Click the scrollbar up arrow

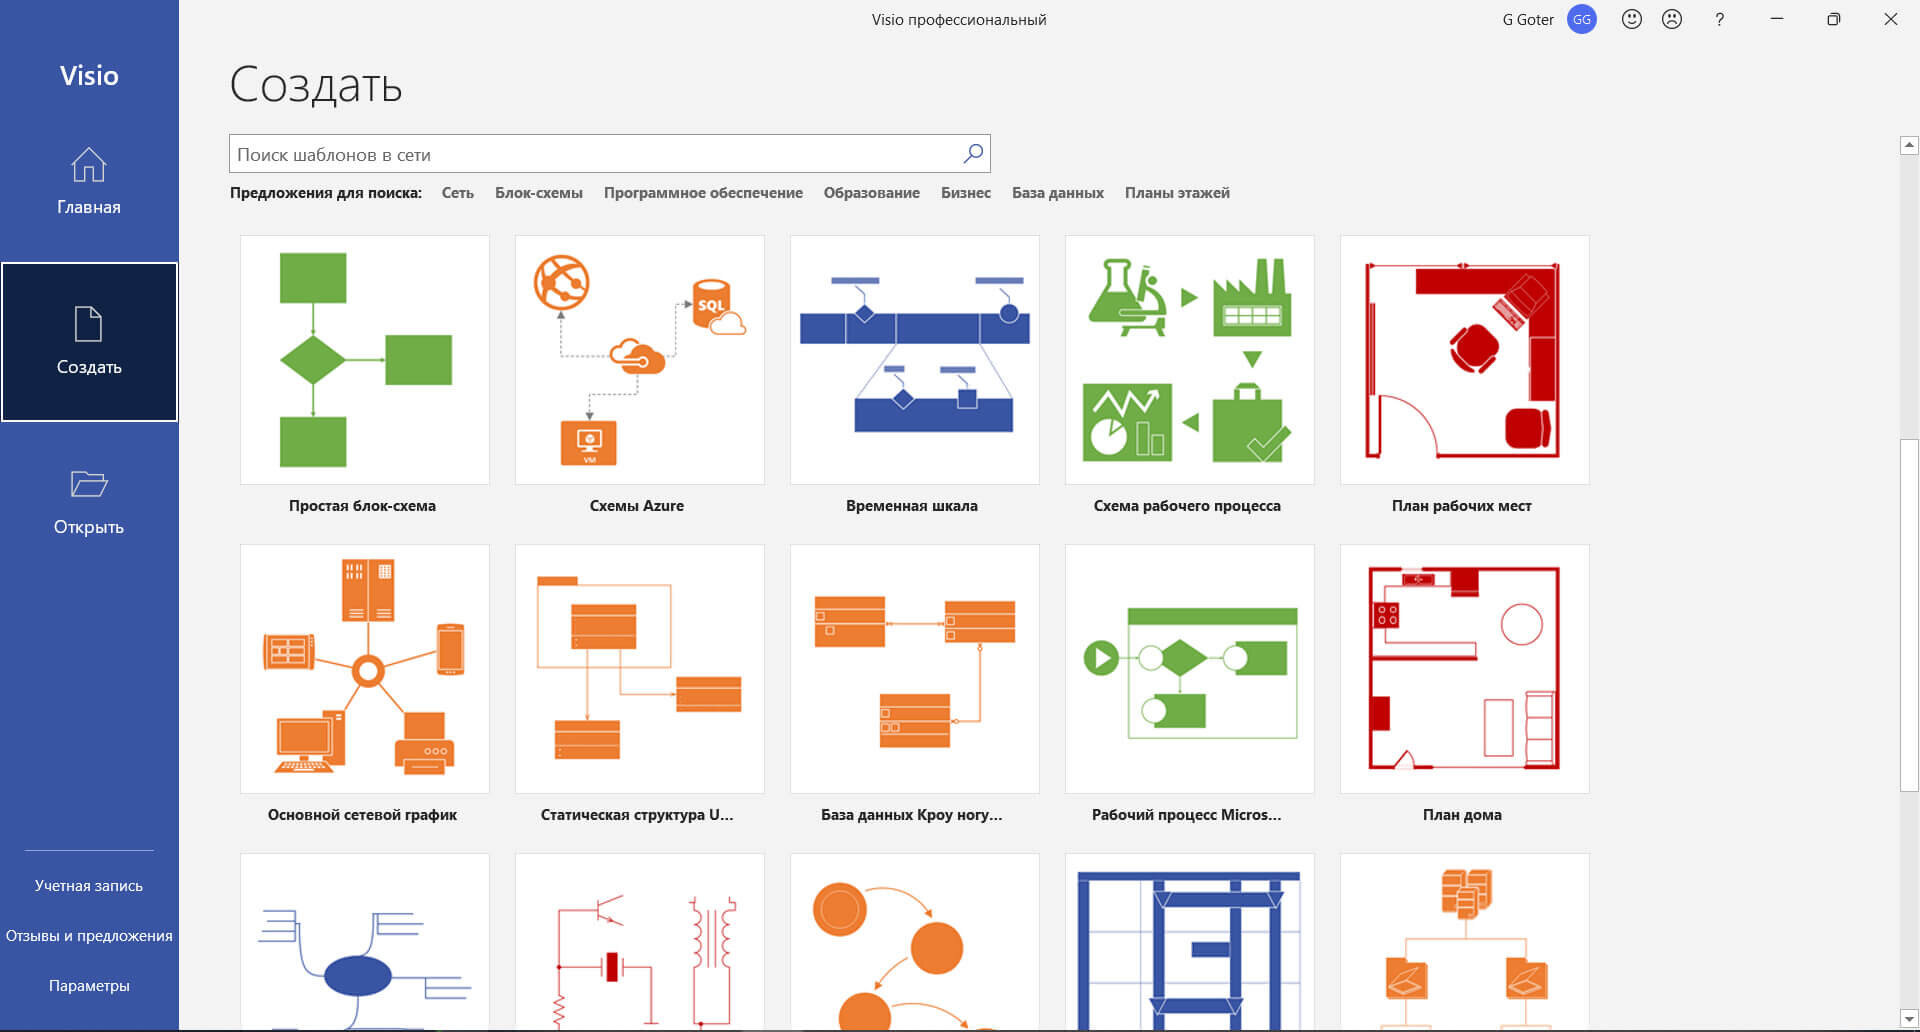point(1909,145)
